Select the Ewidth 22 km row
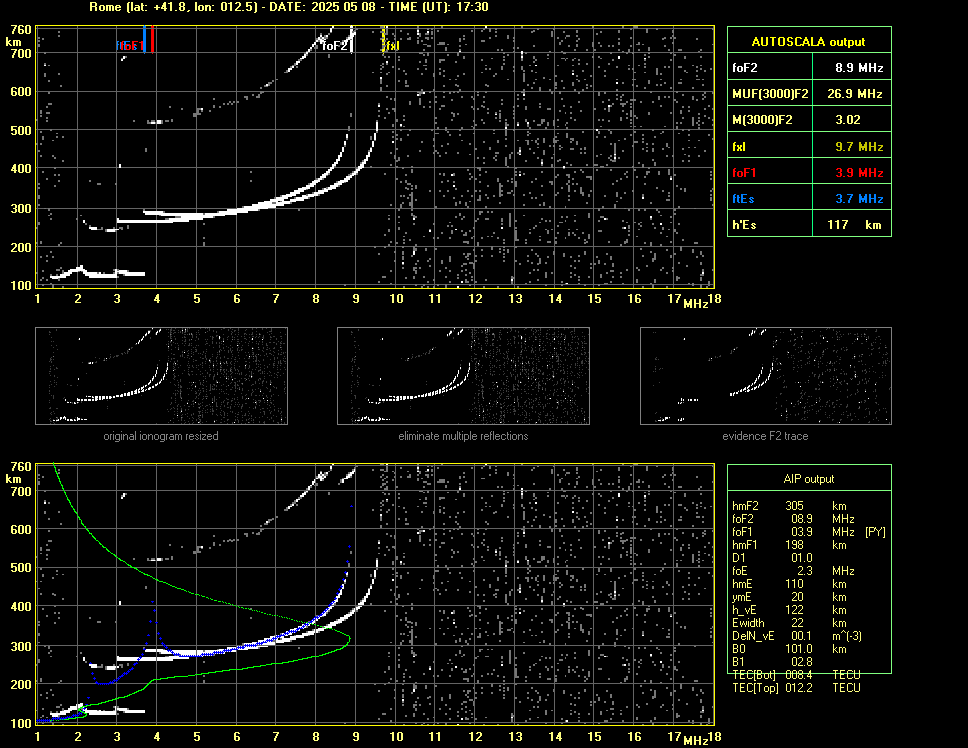 point(789,623)
